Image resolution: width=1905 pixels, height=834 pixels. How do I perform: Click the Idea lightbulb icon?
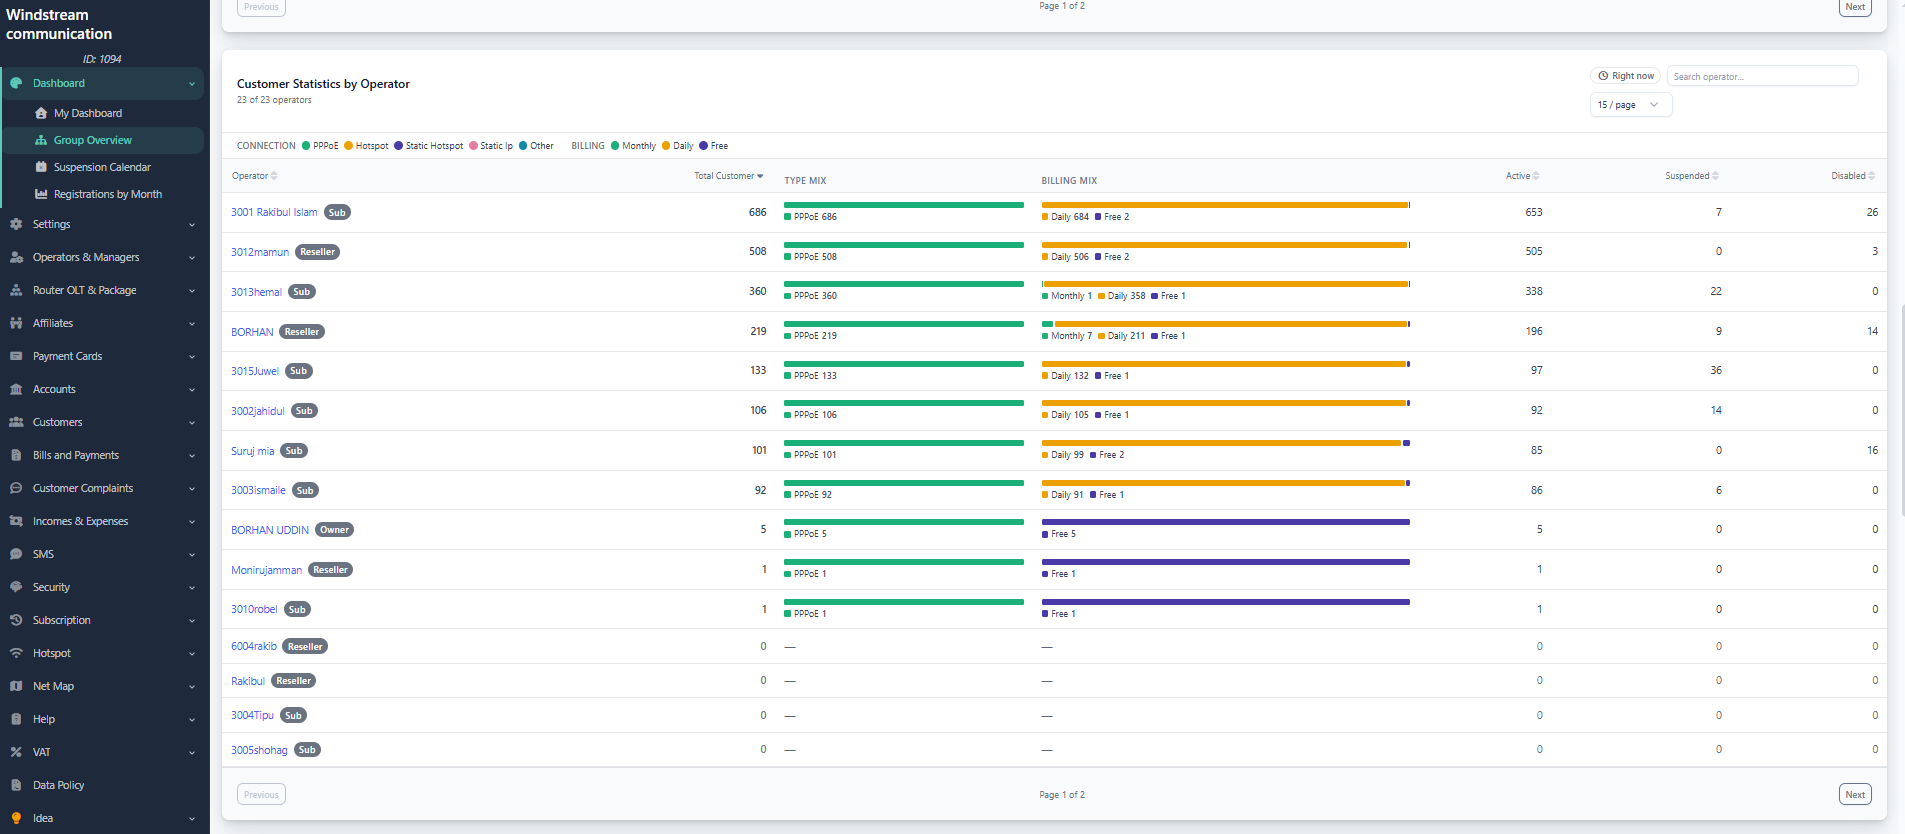tap(16, 818)
